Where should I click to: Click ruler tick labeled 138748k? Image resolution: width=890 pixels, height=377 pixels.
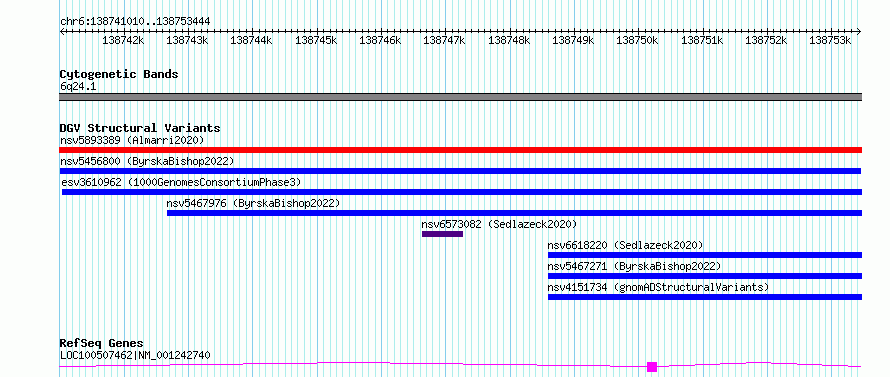click(509, 40)
